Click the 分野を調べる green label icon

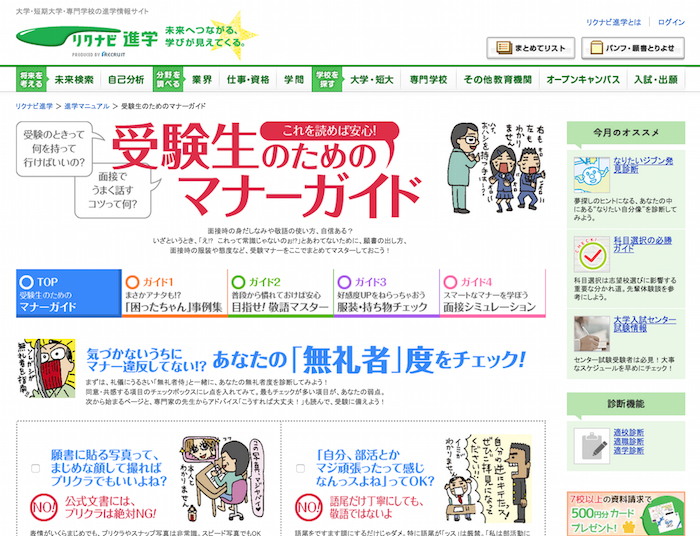pos(168,79)
